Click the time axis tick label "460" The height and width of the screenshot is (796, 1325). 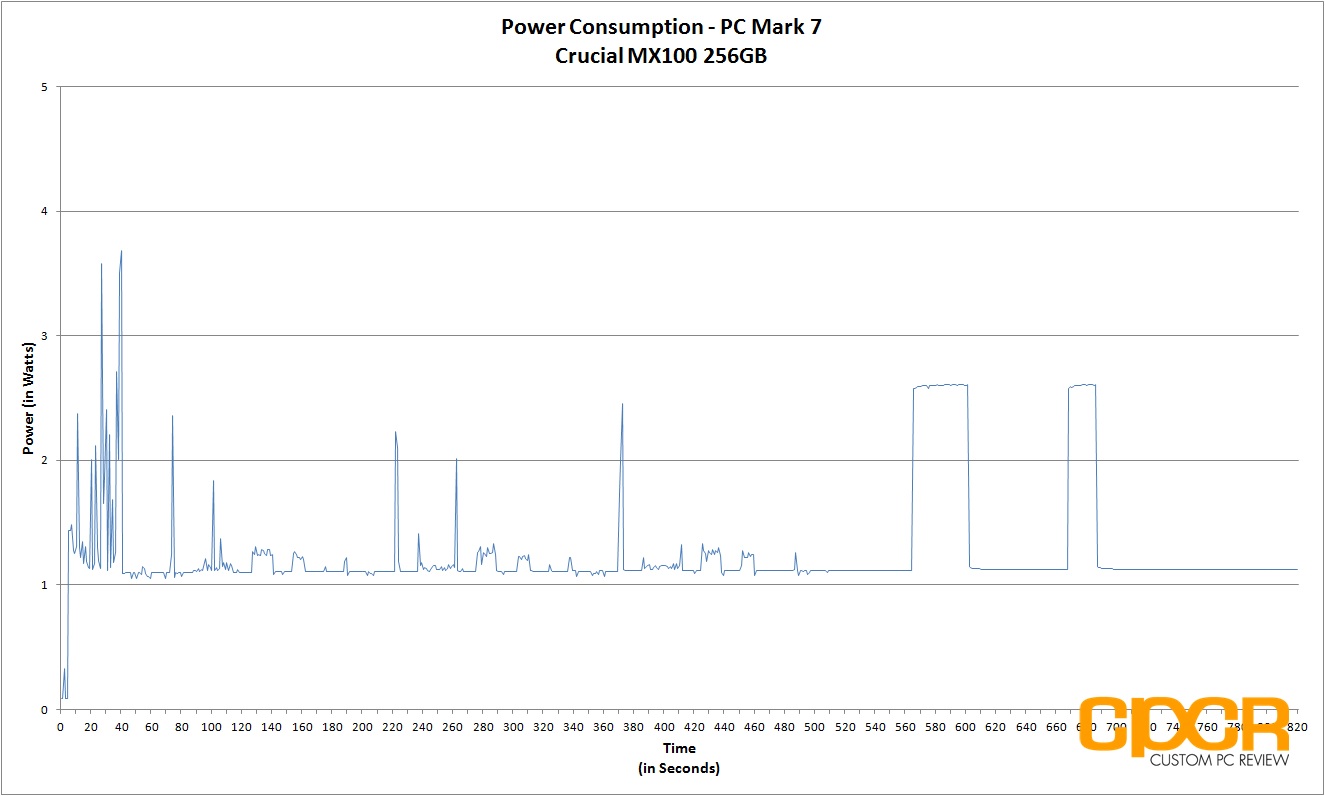[754, 727]
